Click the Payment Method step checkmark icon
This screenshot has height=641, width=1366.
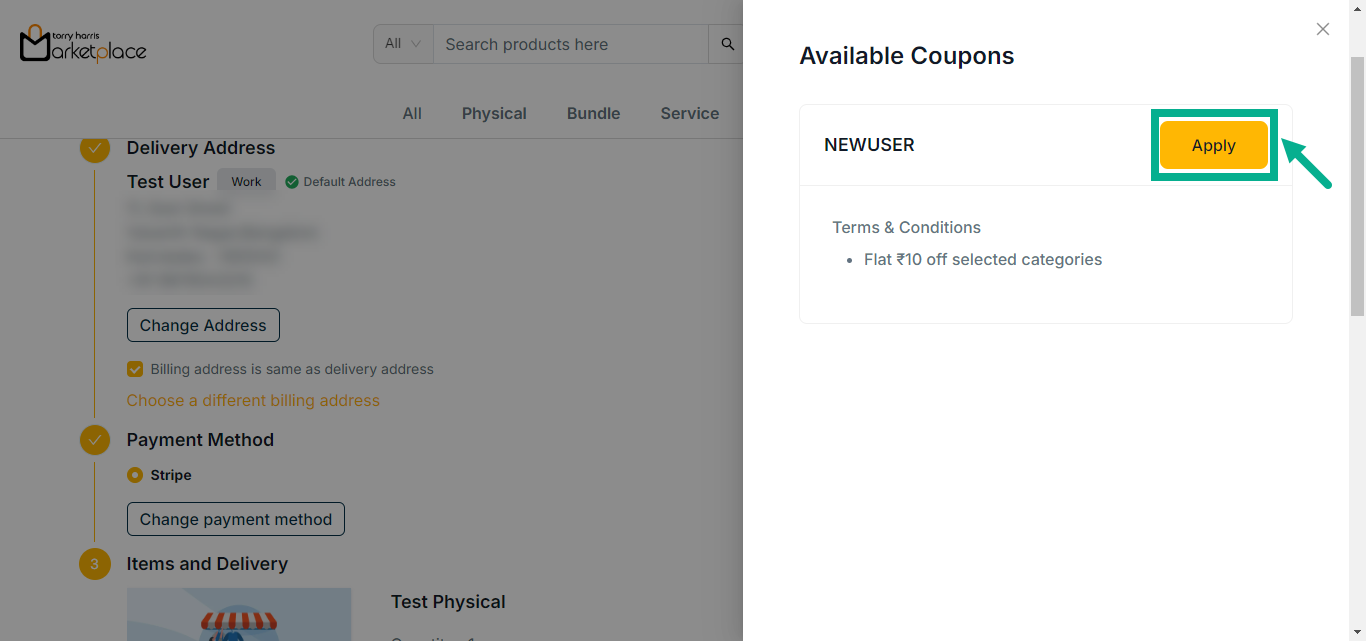click(x=95, y=440)
